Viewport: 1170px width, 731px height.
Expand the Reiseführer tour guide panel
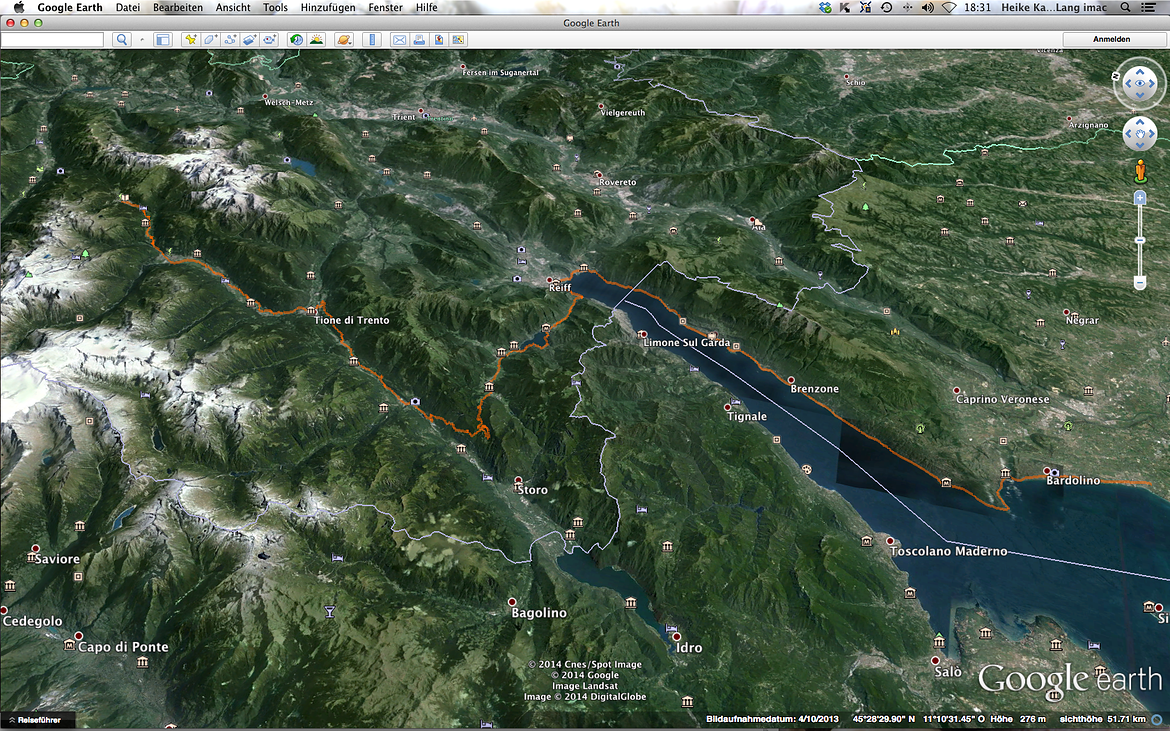coord(37,720)
